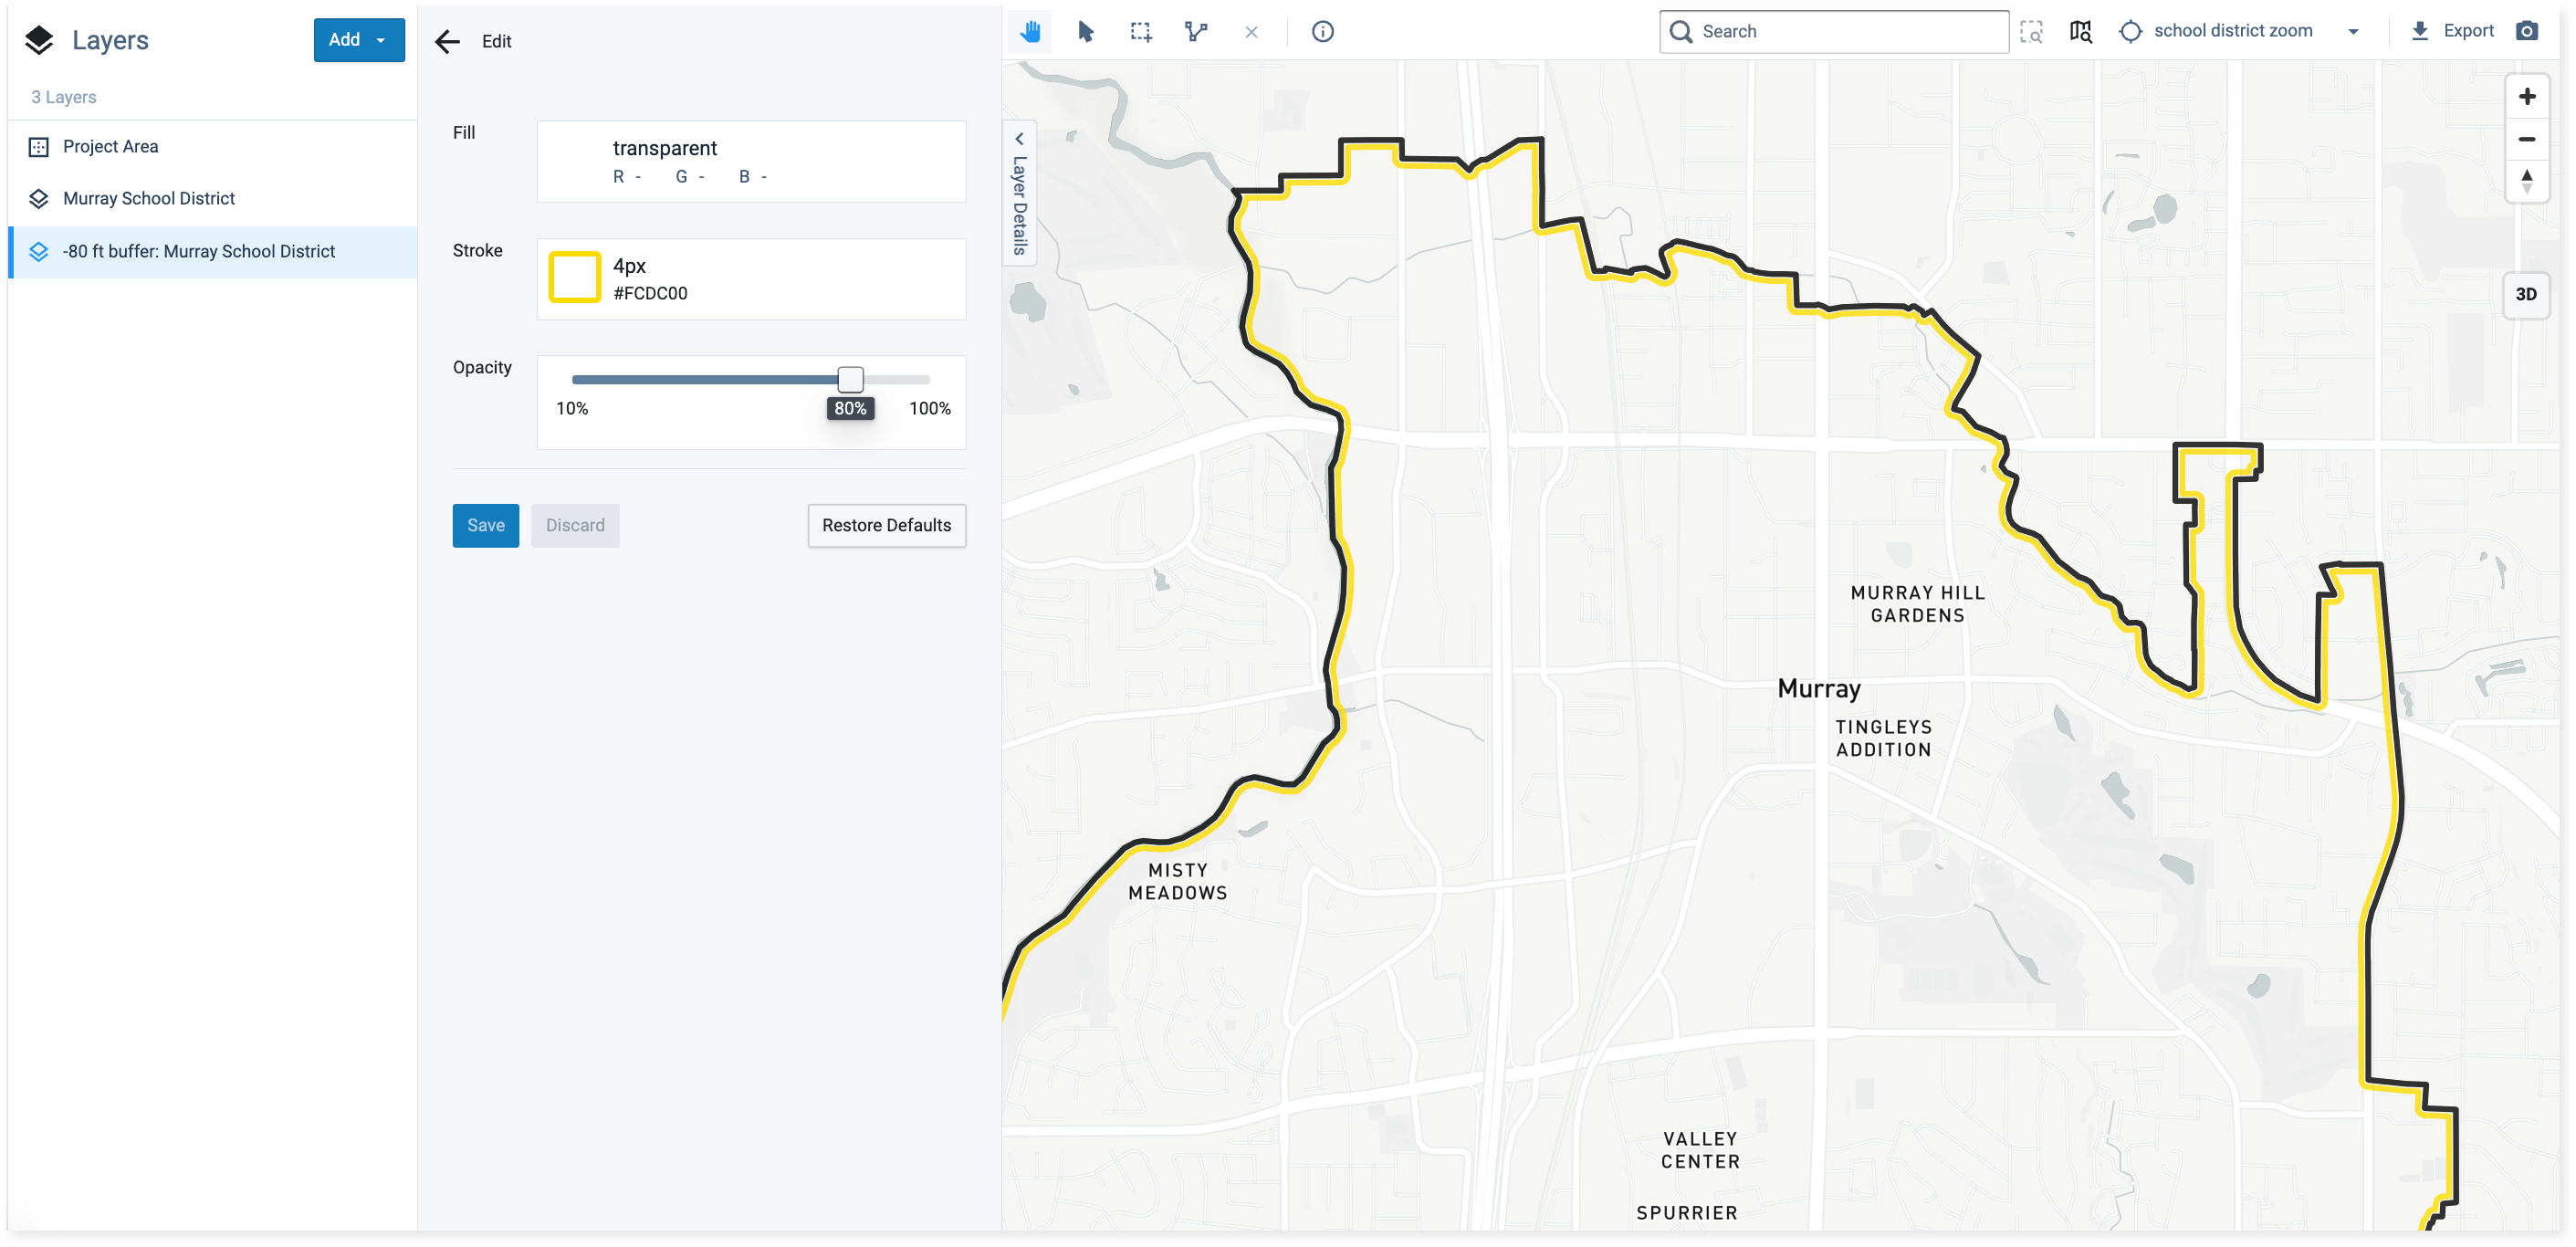Reset map north with compass
This screenshot has width=2576, height=1247.
pos(2527,181)
